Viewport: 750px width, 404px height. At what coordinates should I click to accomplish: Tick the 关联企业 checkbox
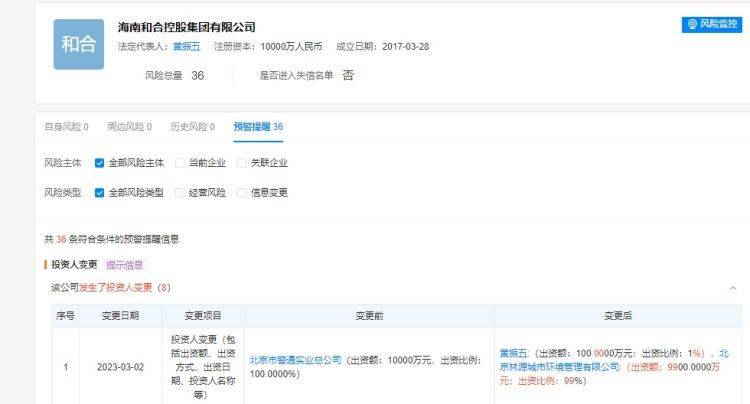point(242,163)
